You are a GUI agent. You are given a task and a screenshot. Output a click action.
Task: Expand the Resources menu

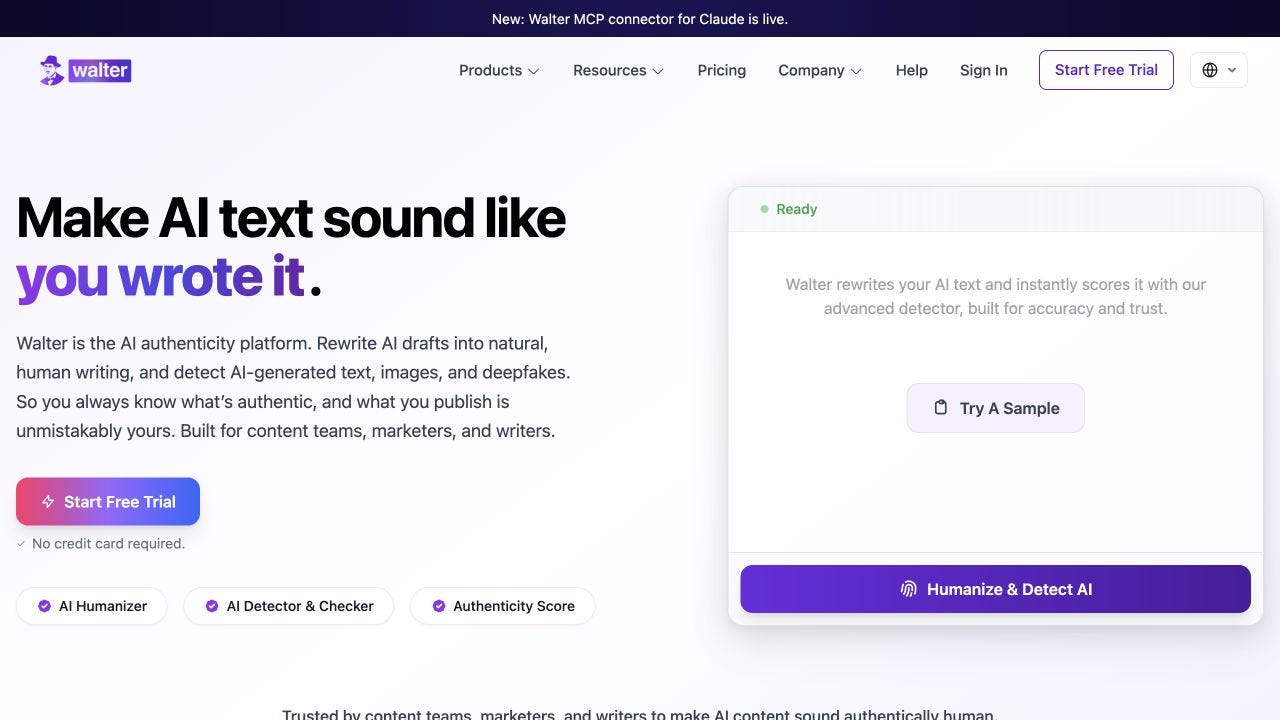coord(618,70)
